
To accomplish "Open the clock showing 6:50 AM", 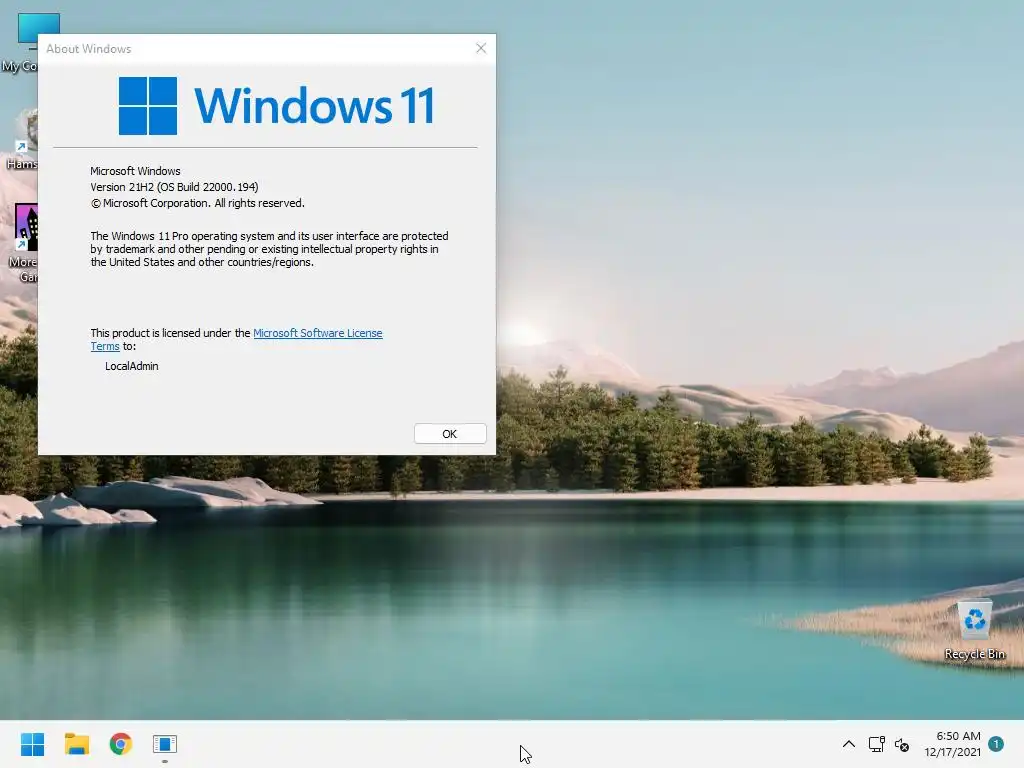I will (952, 744).
